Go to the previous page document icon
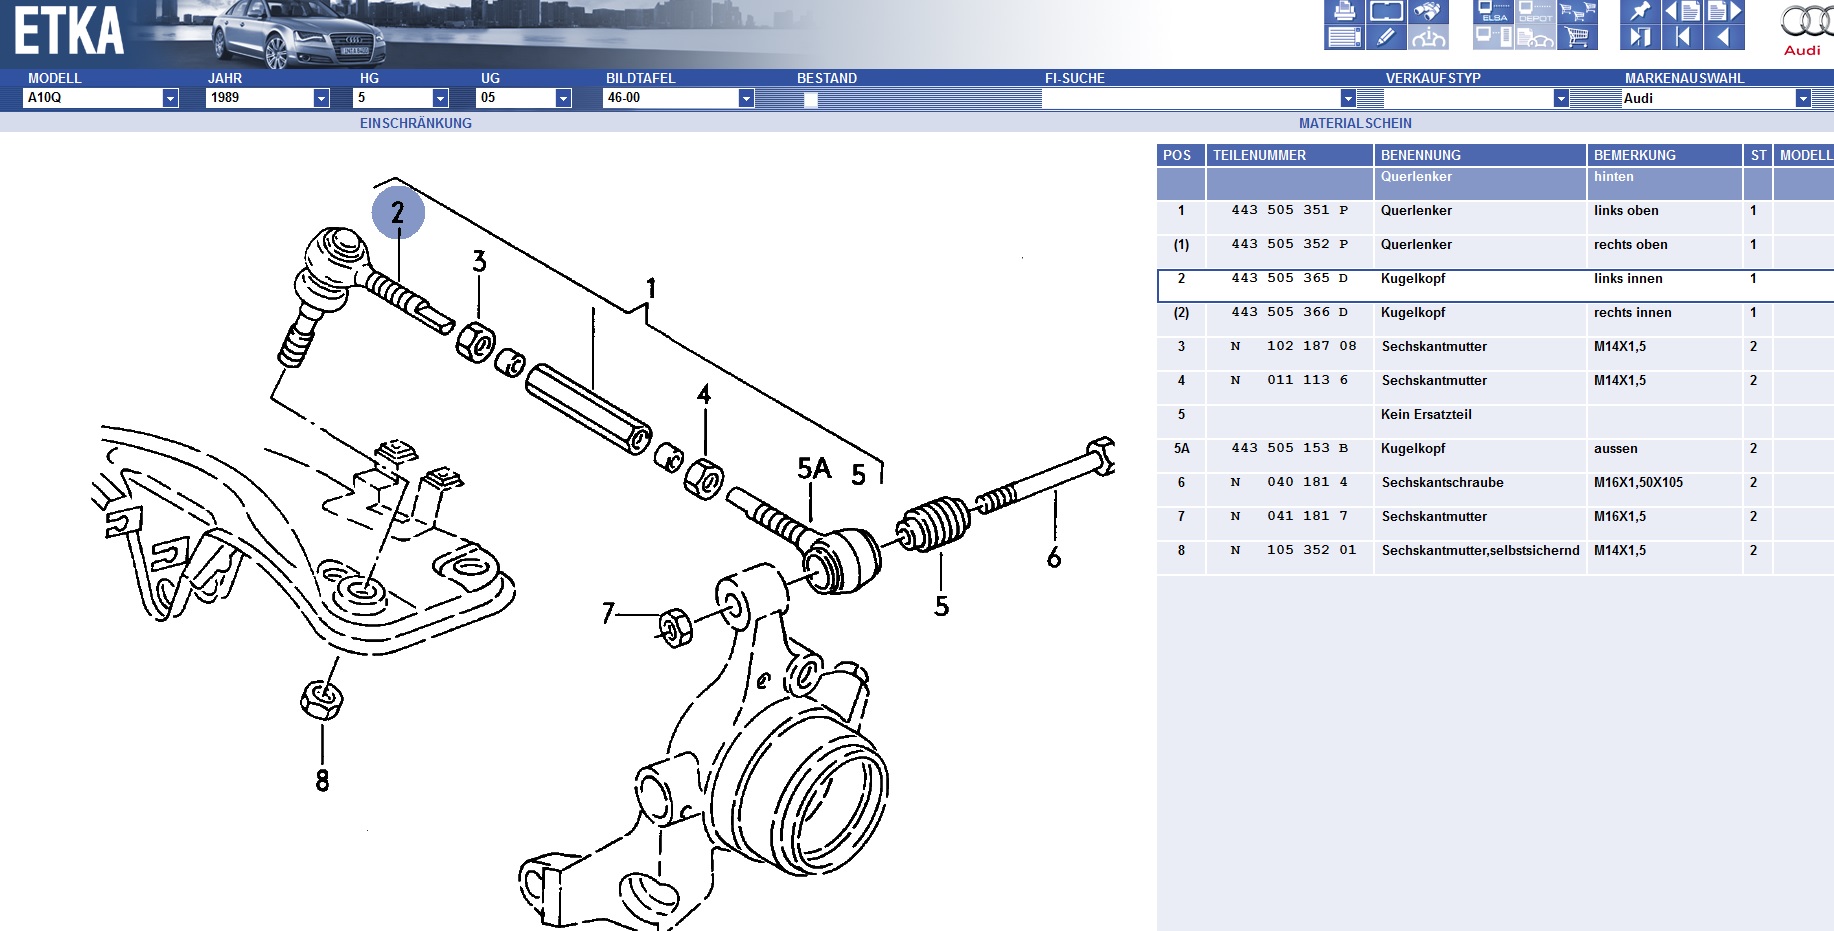The width and height of the screenshot is (1834, 931). (1682, 12)
